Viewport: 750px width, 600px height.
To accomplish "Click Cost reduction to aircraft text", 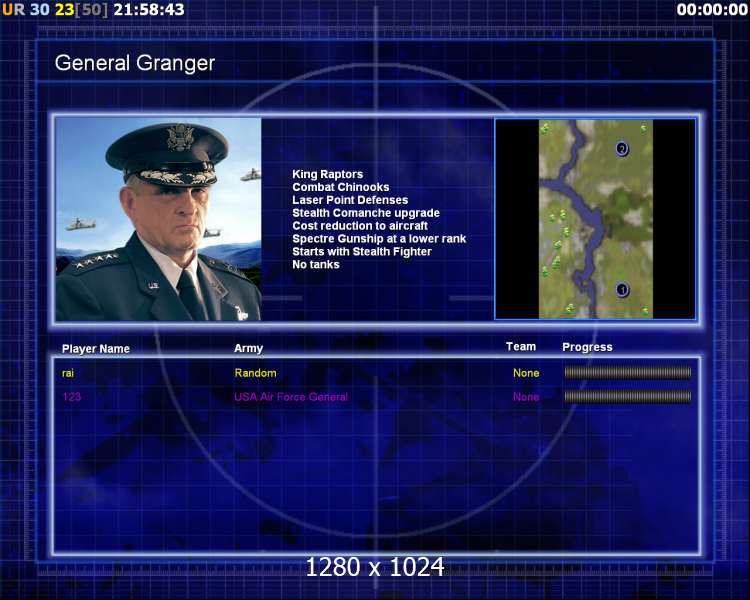I will 360,226.
